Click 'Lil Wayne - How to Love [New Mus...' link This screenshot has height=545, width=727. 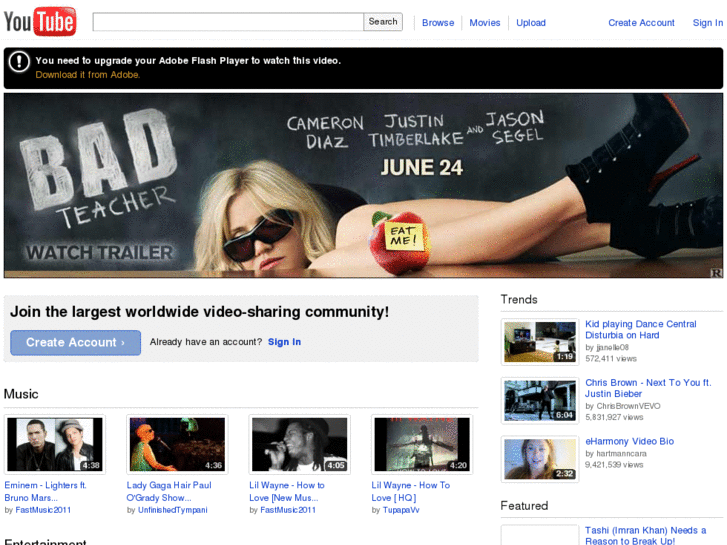click(287, 491)
